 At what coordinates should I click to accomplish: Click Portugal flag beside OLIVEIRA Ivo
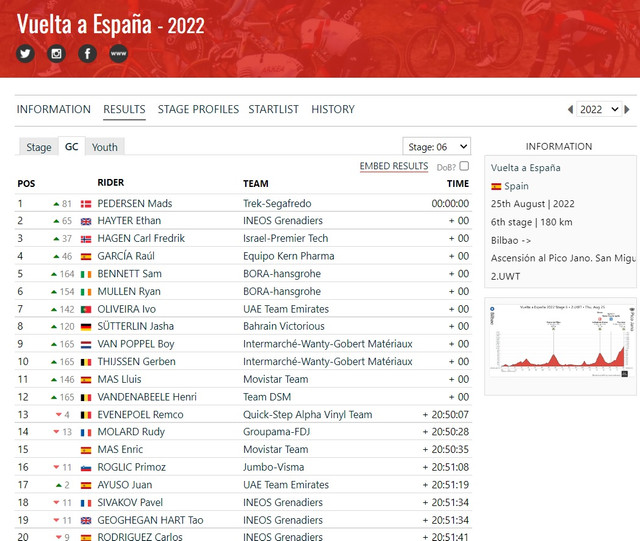(86, 309)
